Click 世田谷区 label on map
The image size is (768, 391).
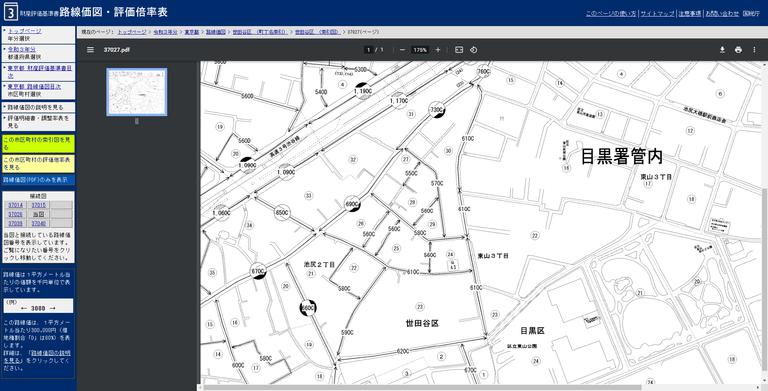click(x=422, y=323)
